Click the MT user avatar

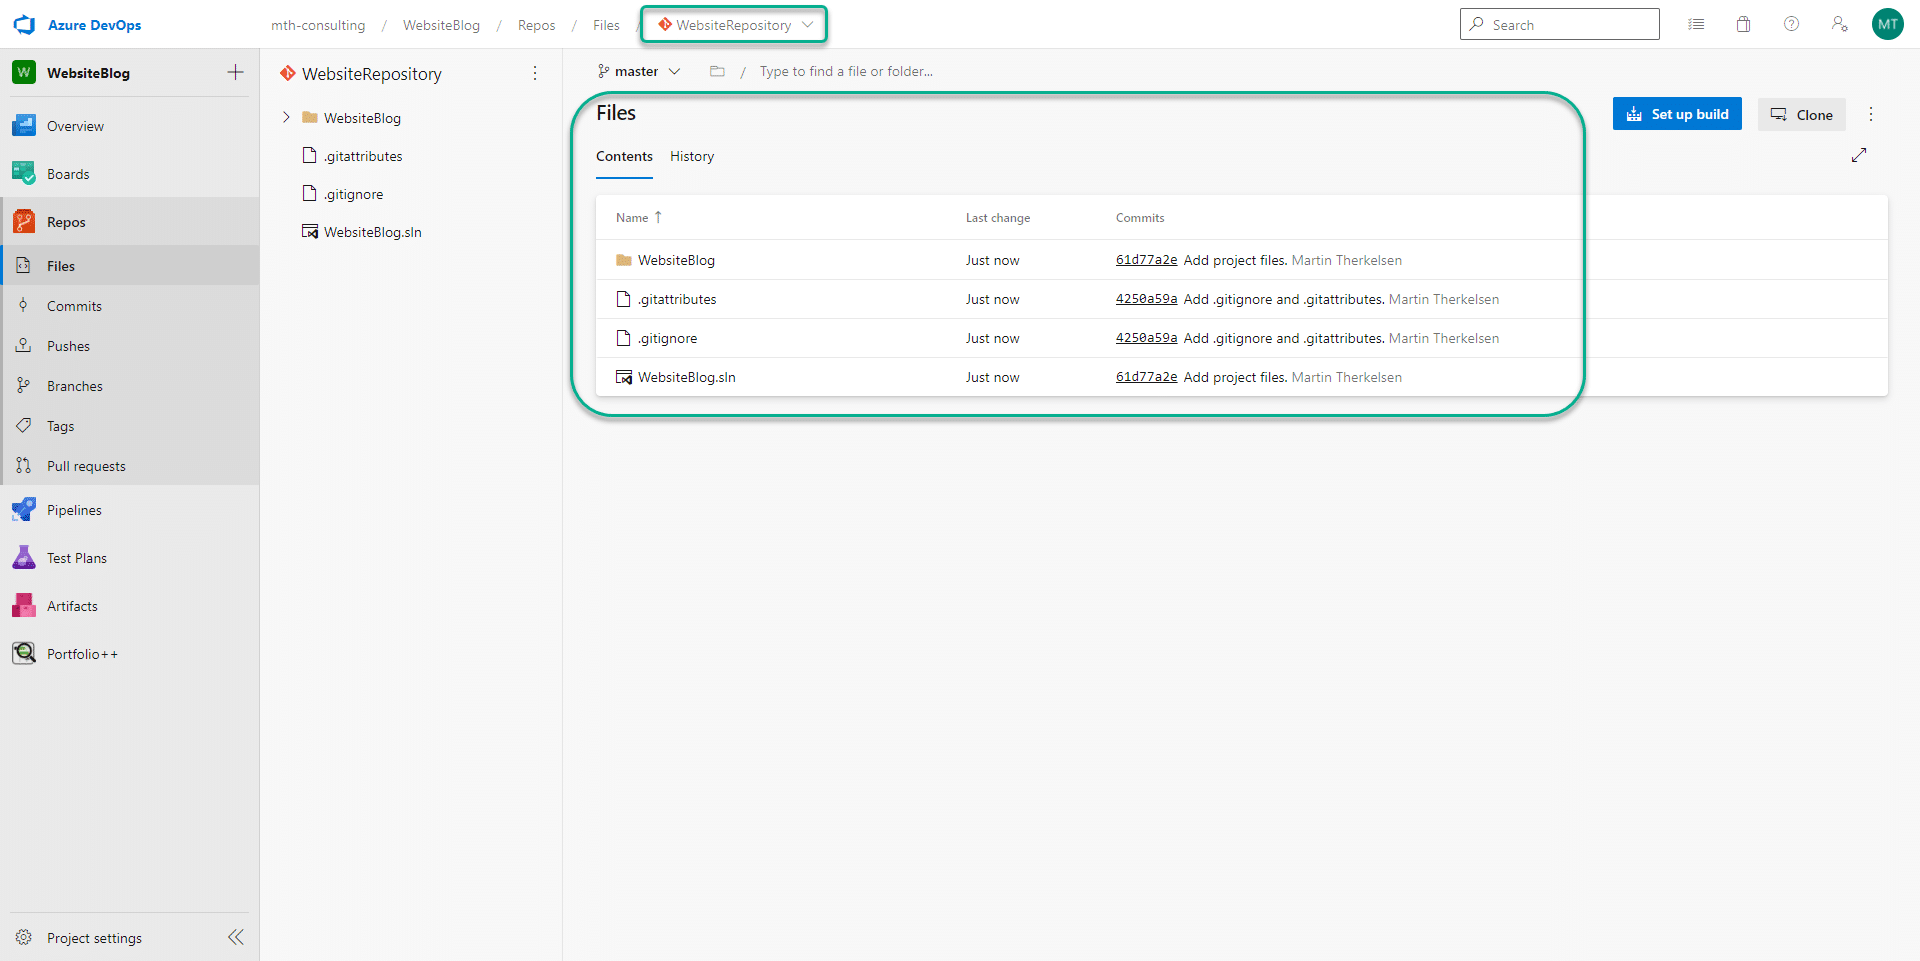1887,25
